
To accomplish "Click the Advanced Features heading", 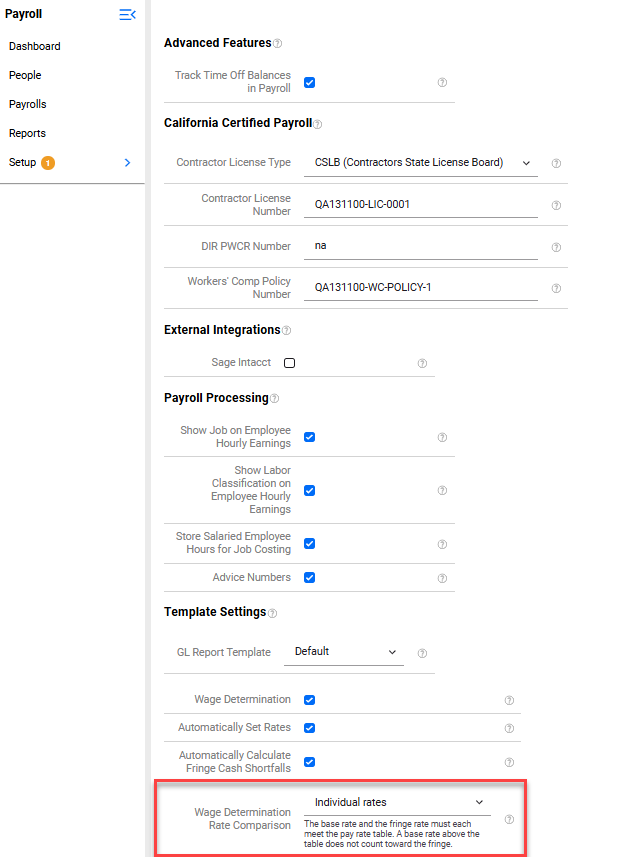I will [x=218, y=43].
